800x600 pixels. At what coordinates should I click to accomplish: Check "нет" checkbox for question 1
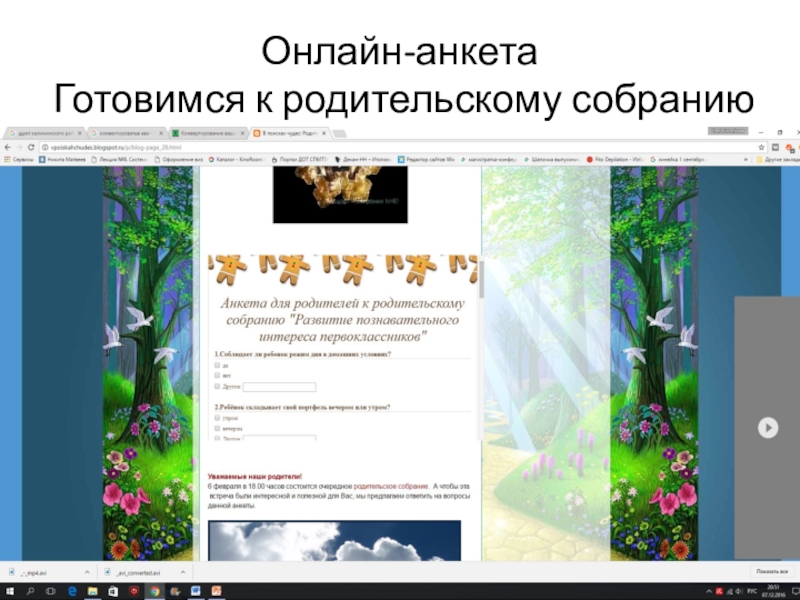coord(217,376)
